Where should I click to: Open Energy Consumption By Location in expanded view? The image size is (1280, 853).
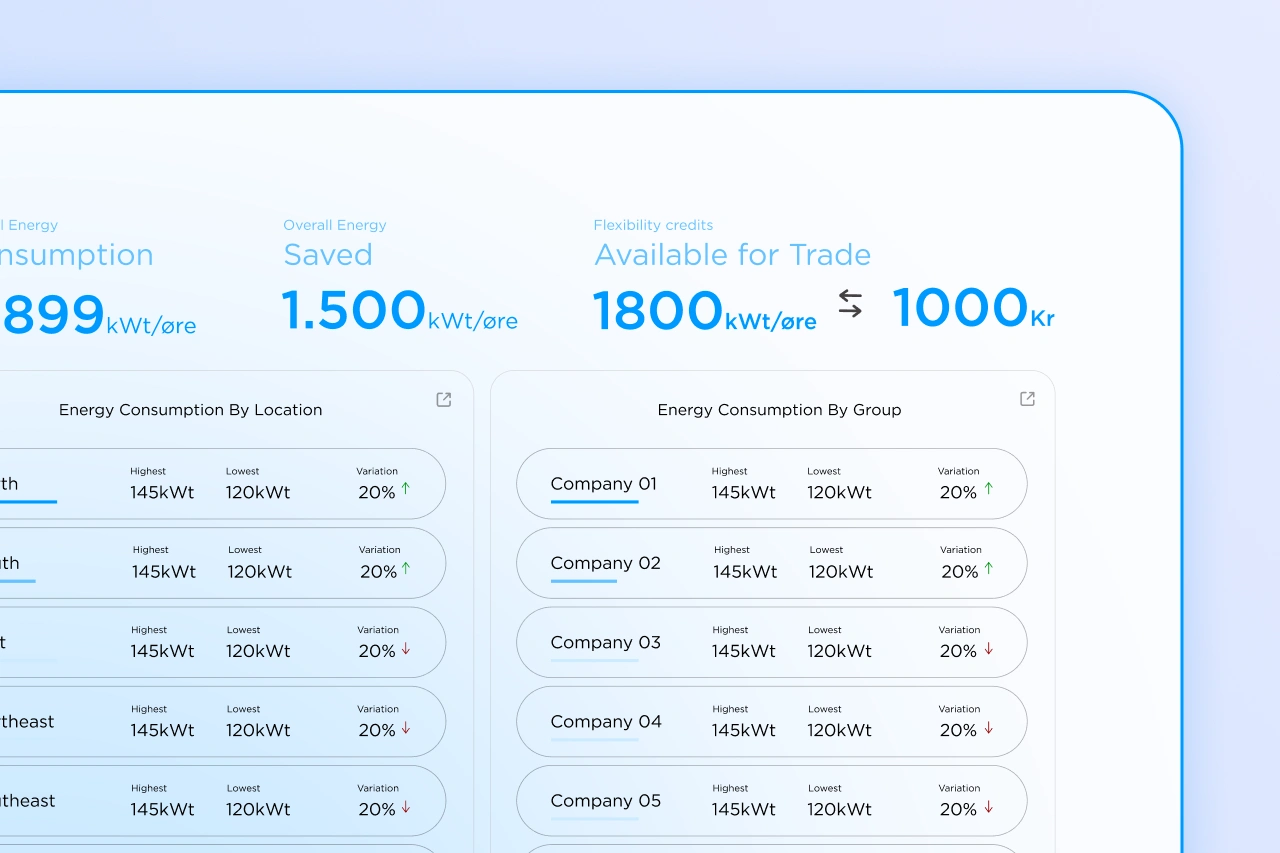pyautogui.click(x=444, y=400)
